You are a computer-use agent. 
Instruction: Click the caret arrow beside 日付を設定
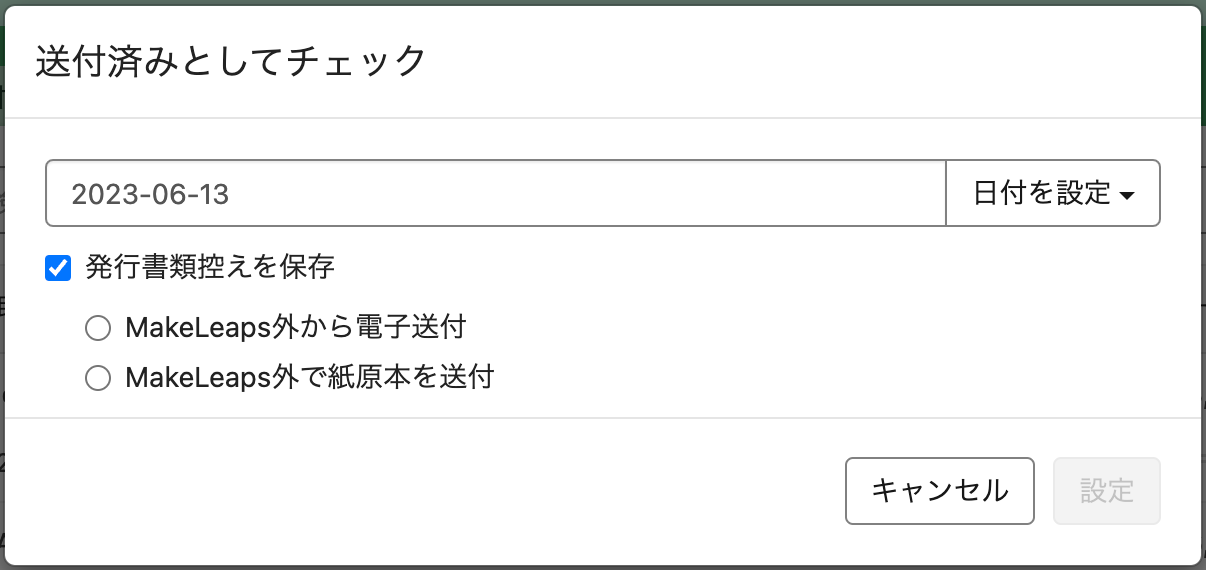(x=1127, y=195)
